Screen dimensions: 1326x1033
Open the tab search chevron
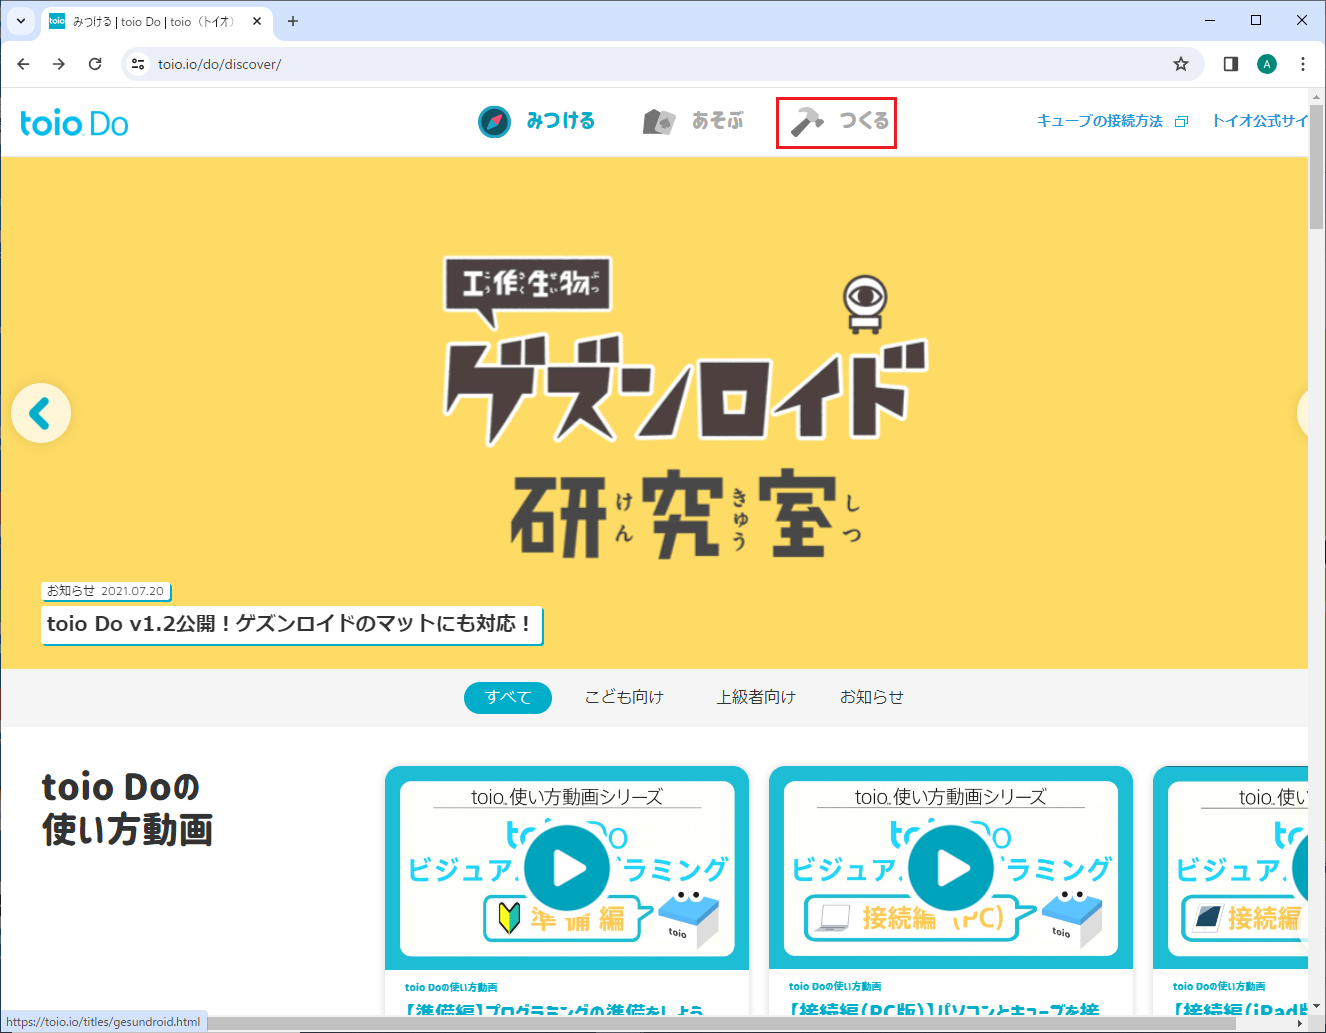click(x=20, y=21)
